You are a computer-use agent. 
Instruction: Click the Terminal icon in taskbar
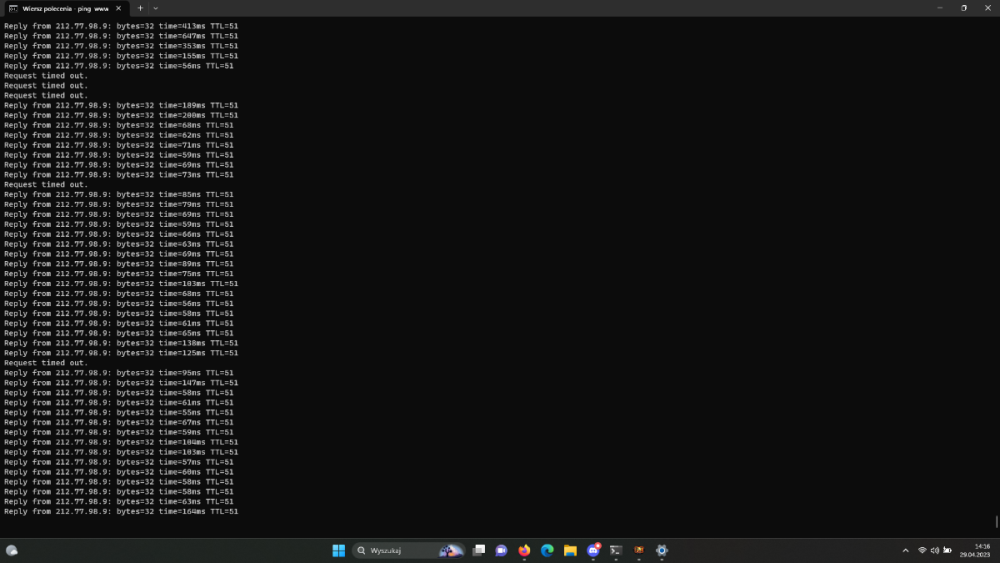point(616,550)
